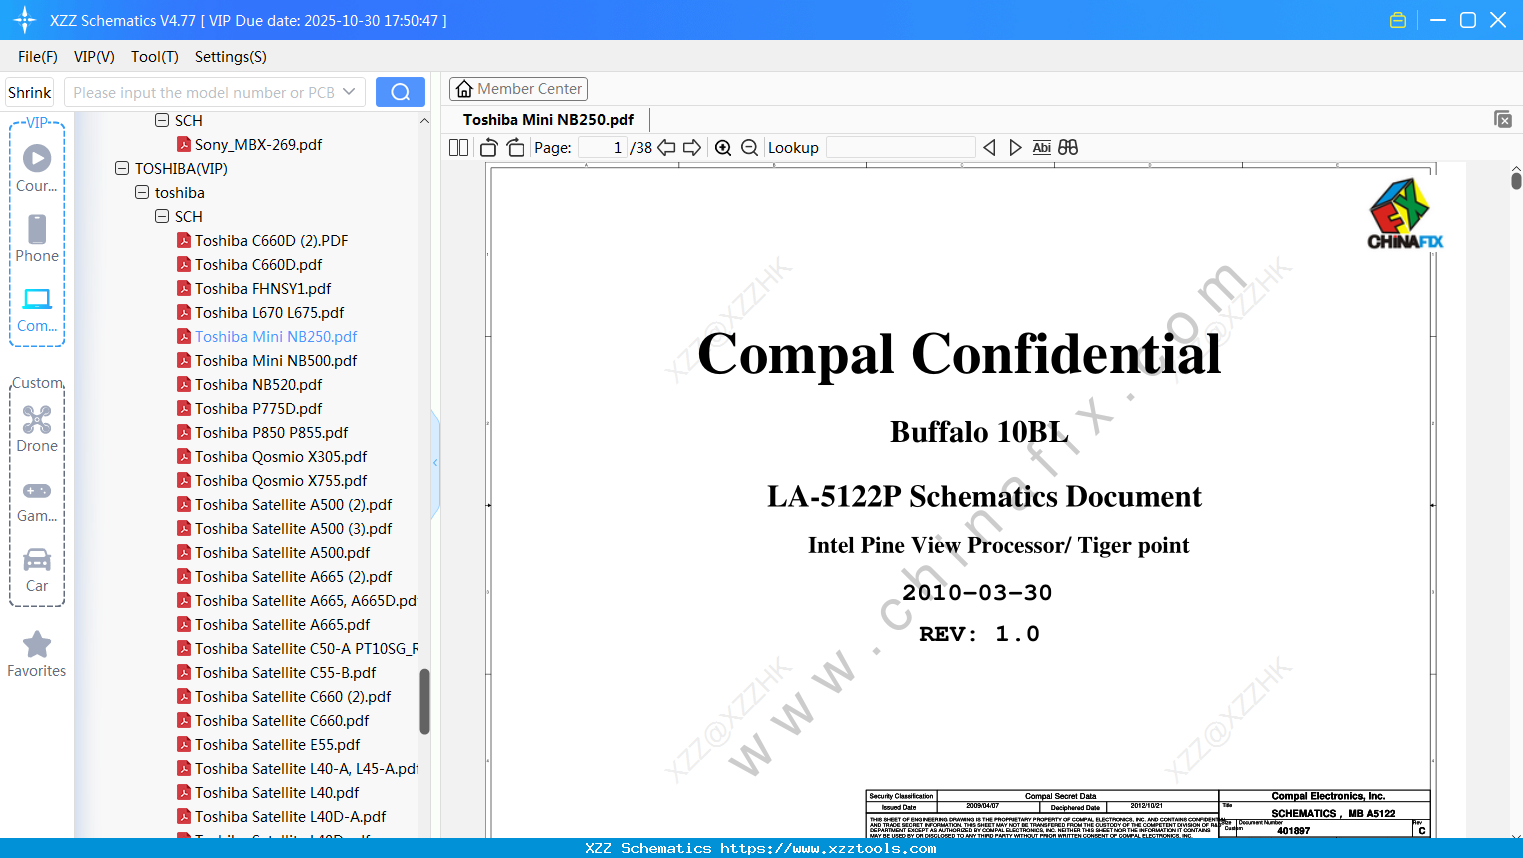
Task: Select the Computer category
Action: coord(37,309)
